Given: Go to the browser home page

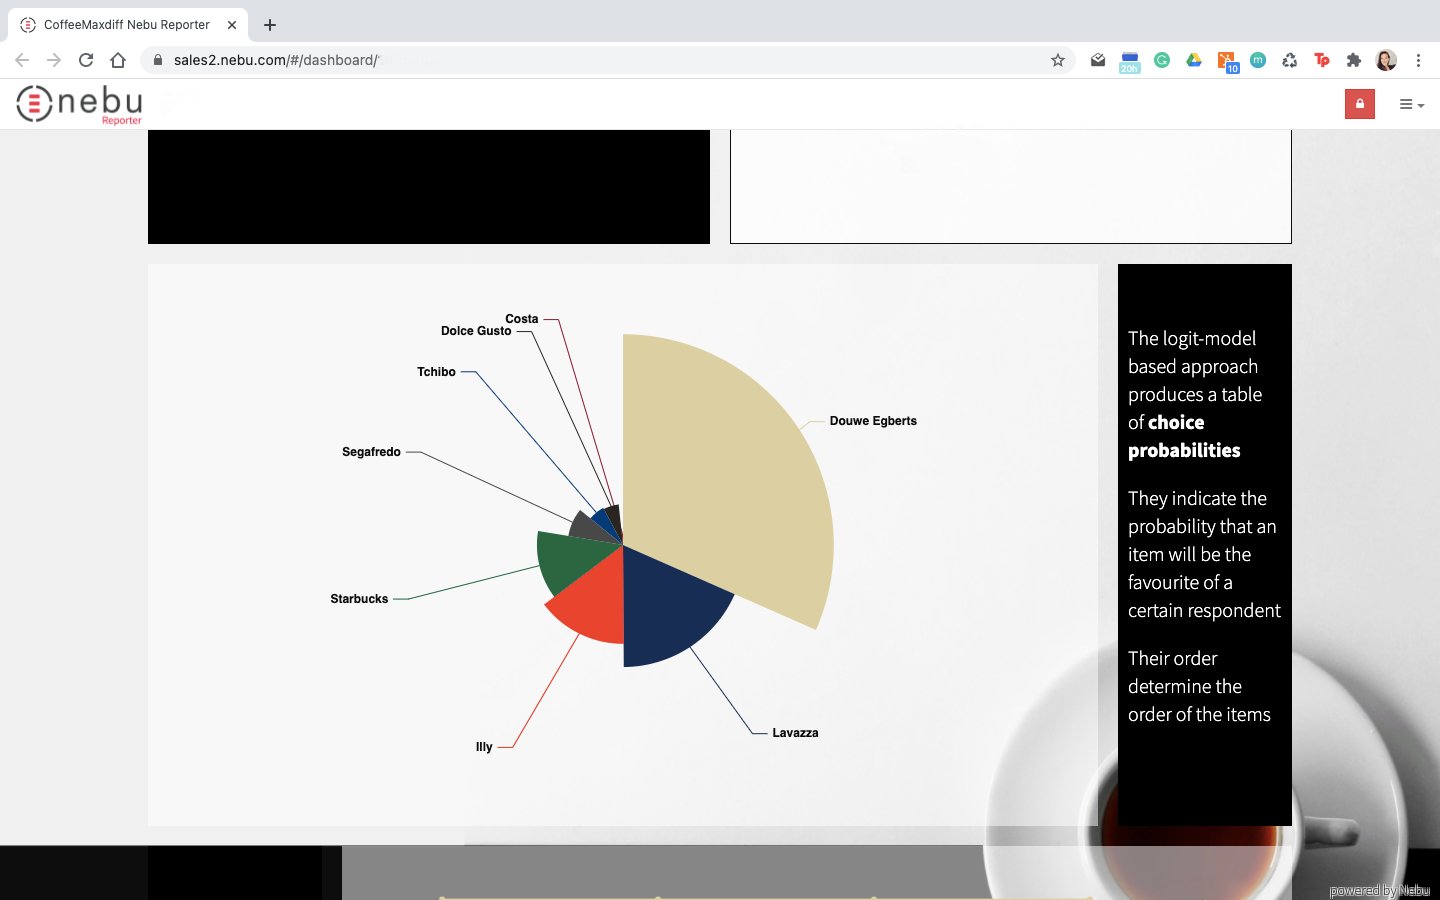Looking at the screenshot, I should click(x=118, y=60).
